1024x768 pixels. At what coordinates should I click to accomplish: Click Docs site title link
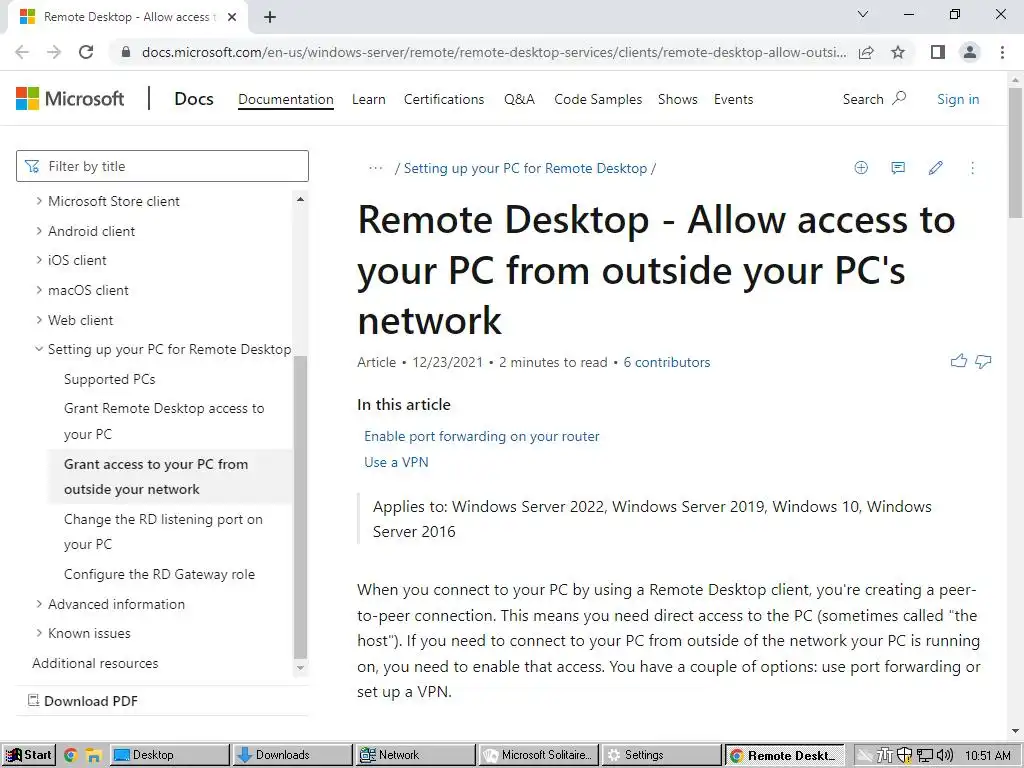(194, 99)
